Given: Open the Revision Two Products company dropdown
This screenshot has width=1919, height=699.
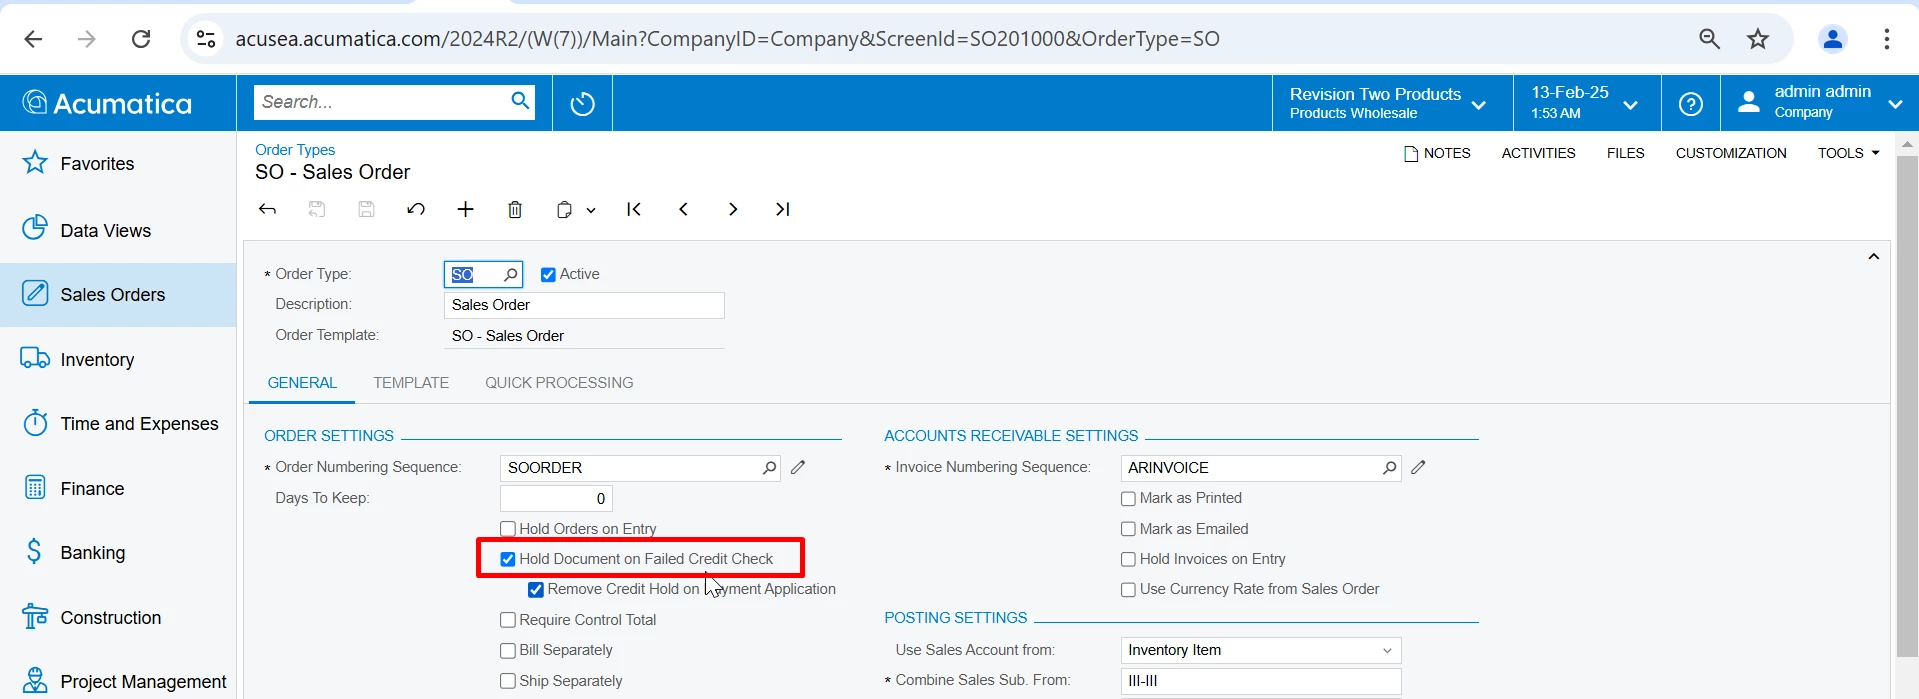Looking at the screenshot, I should tap(1392, 103).
